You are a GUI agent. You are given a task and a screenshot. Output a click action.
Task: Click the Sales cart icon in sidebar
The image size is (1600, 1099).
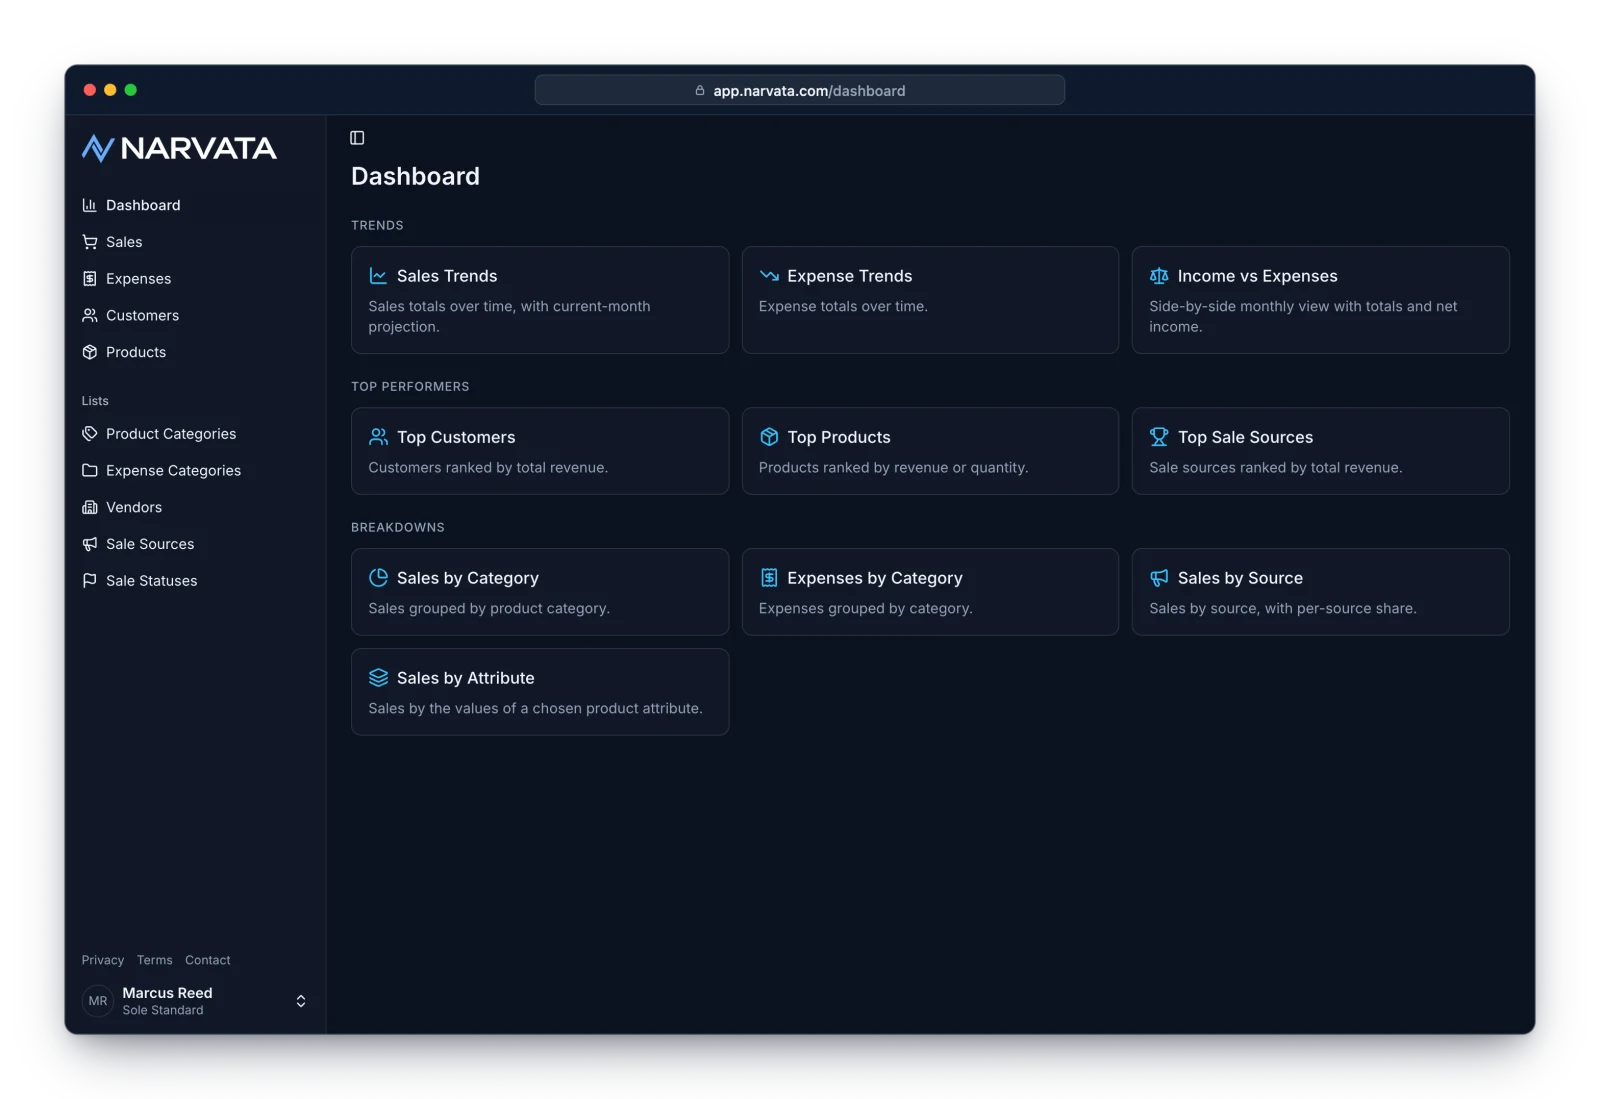[90, 242]
